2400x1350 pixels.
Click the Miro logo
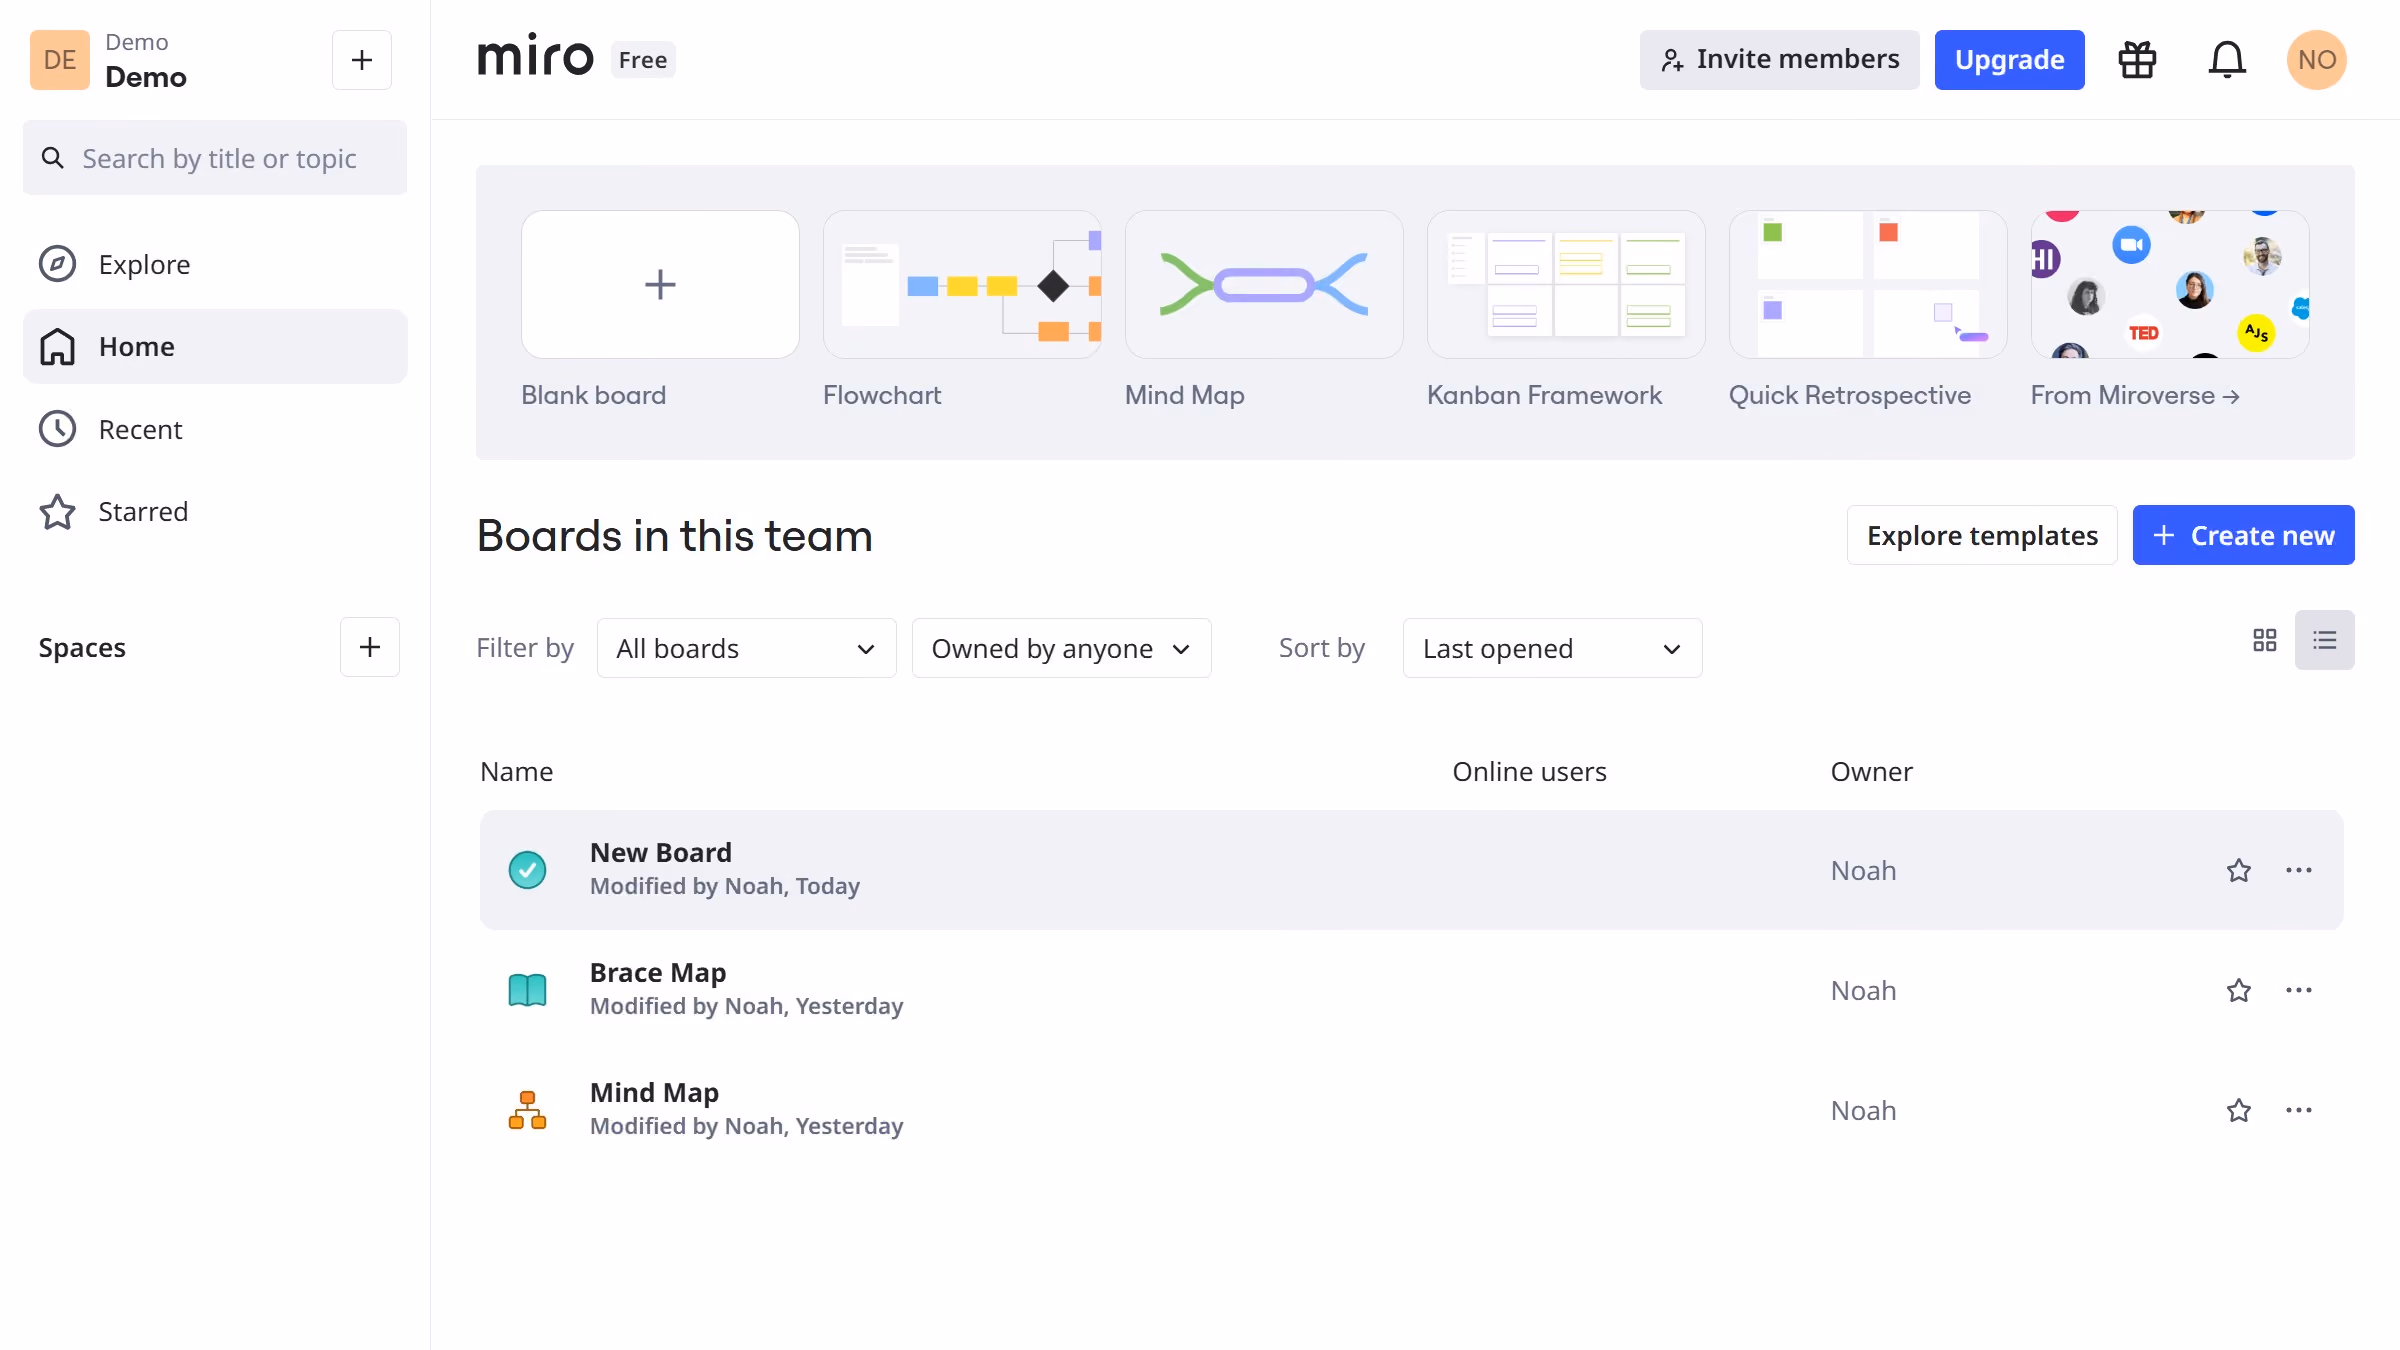[x=535, y=56]
